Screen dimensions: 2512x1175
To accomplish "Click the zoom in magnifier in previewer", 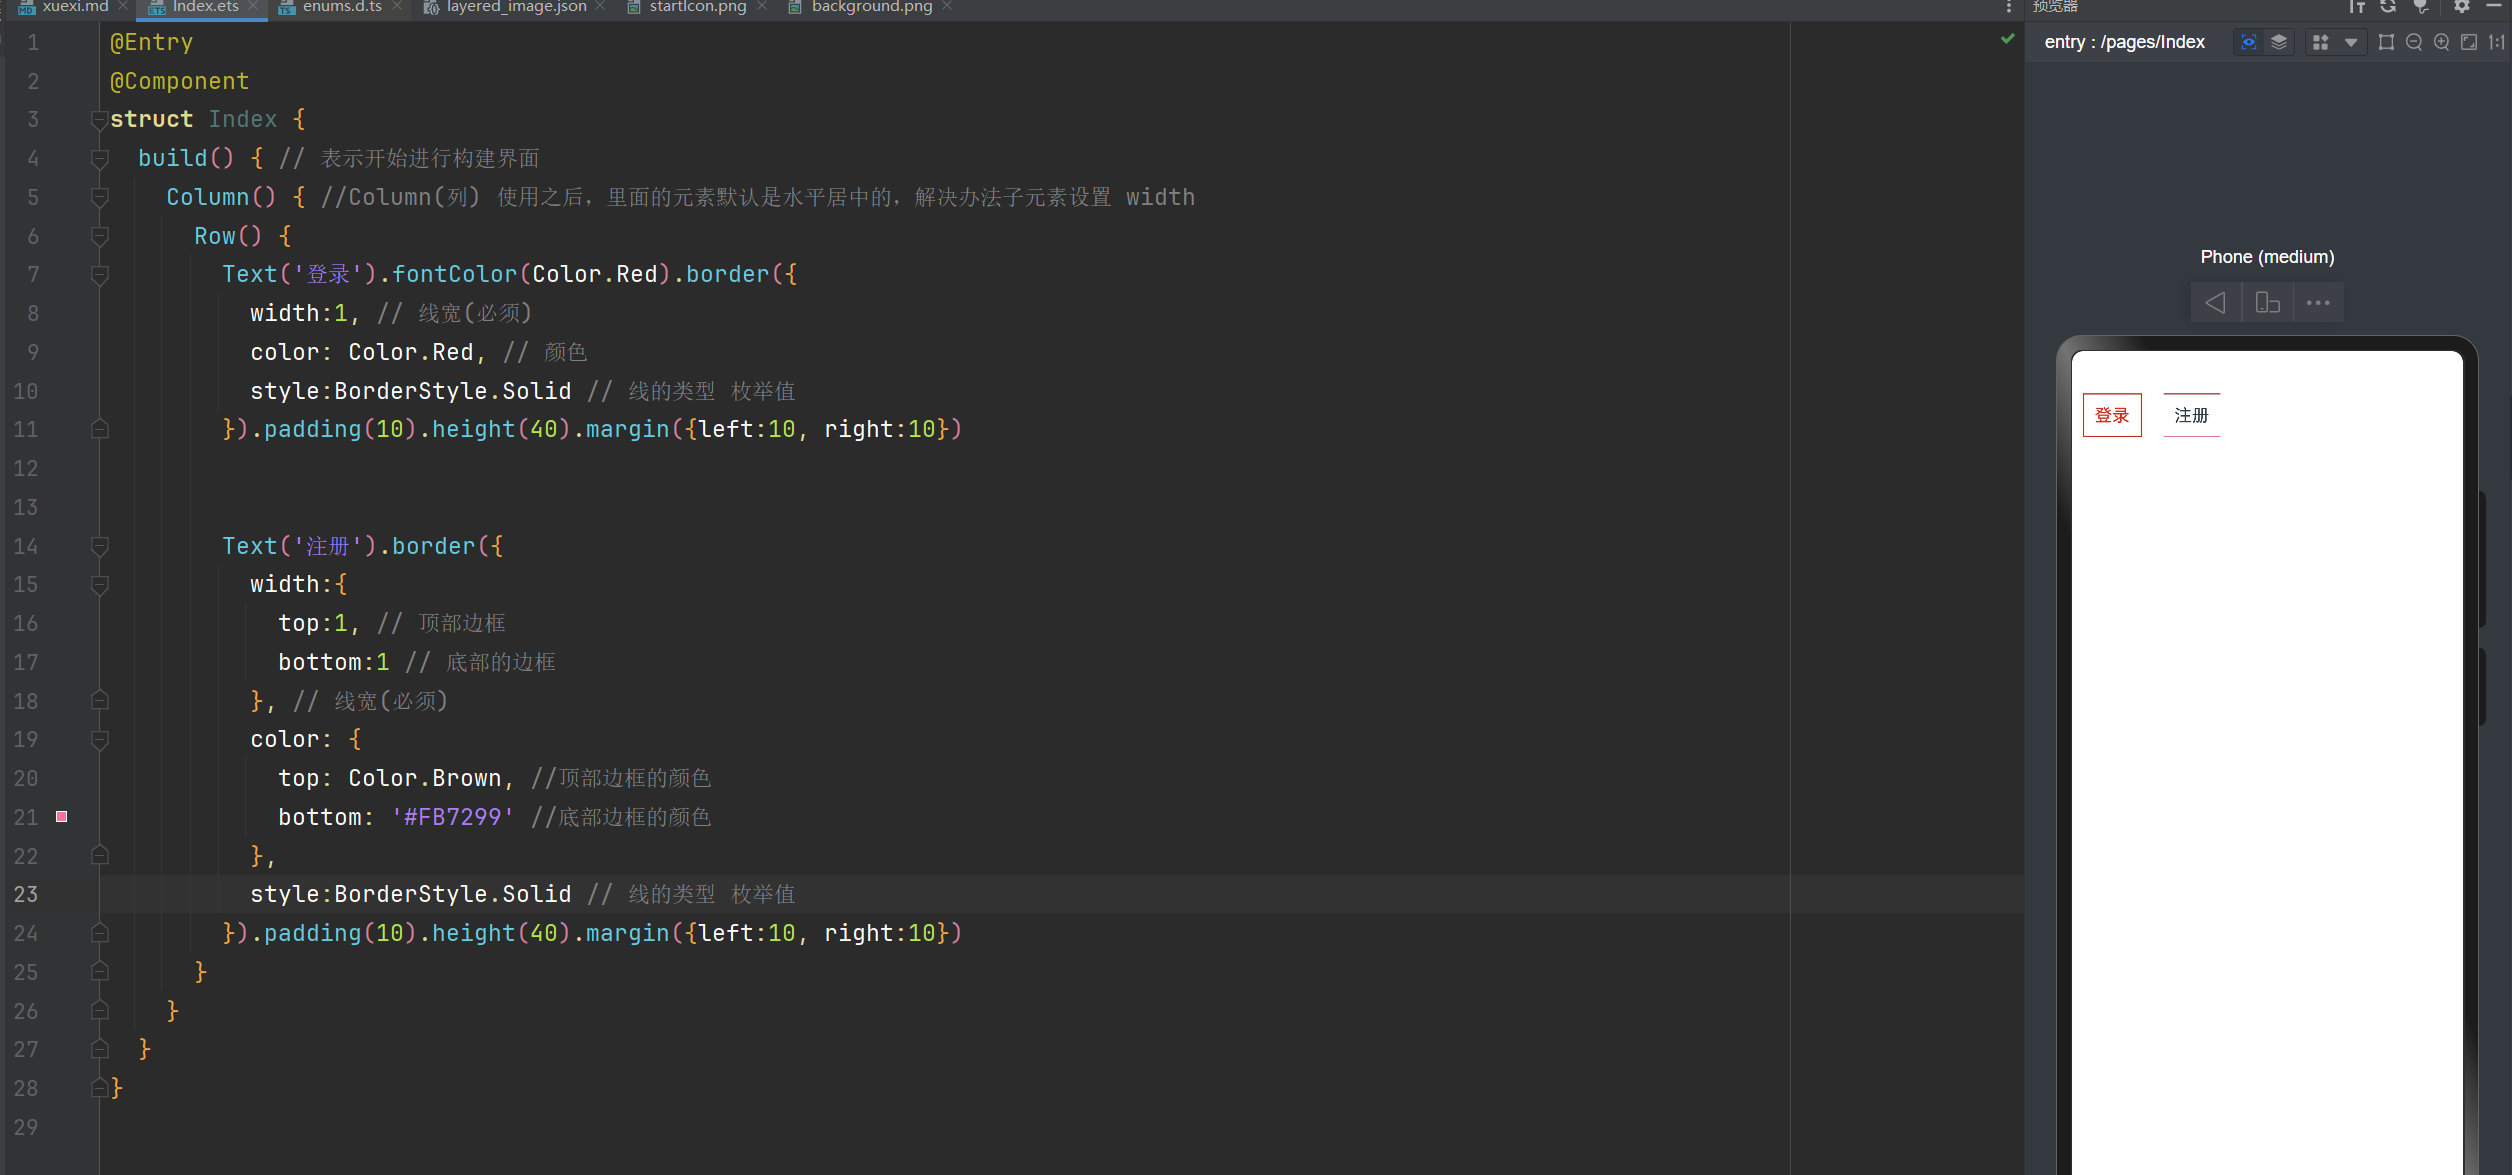I will tap(2441, 42).
